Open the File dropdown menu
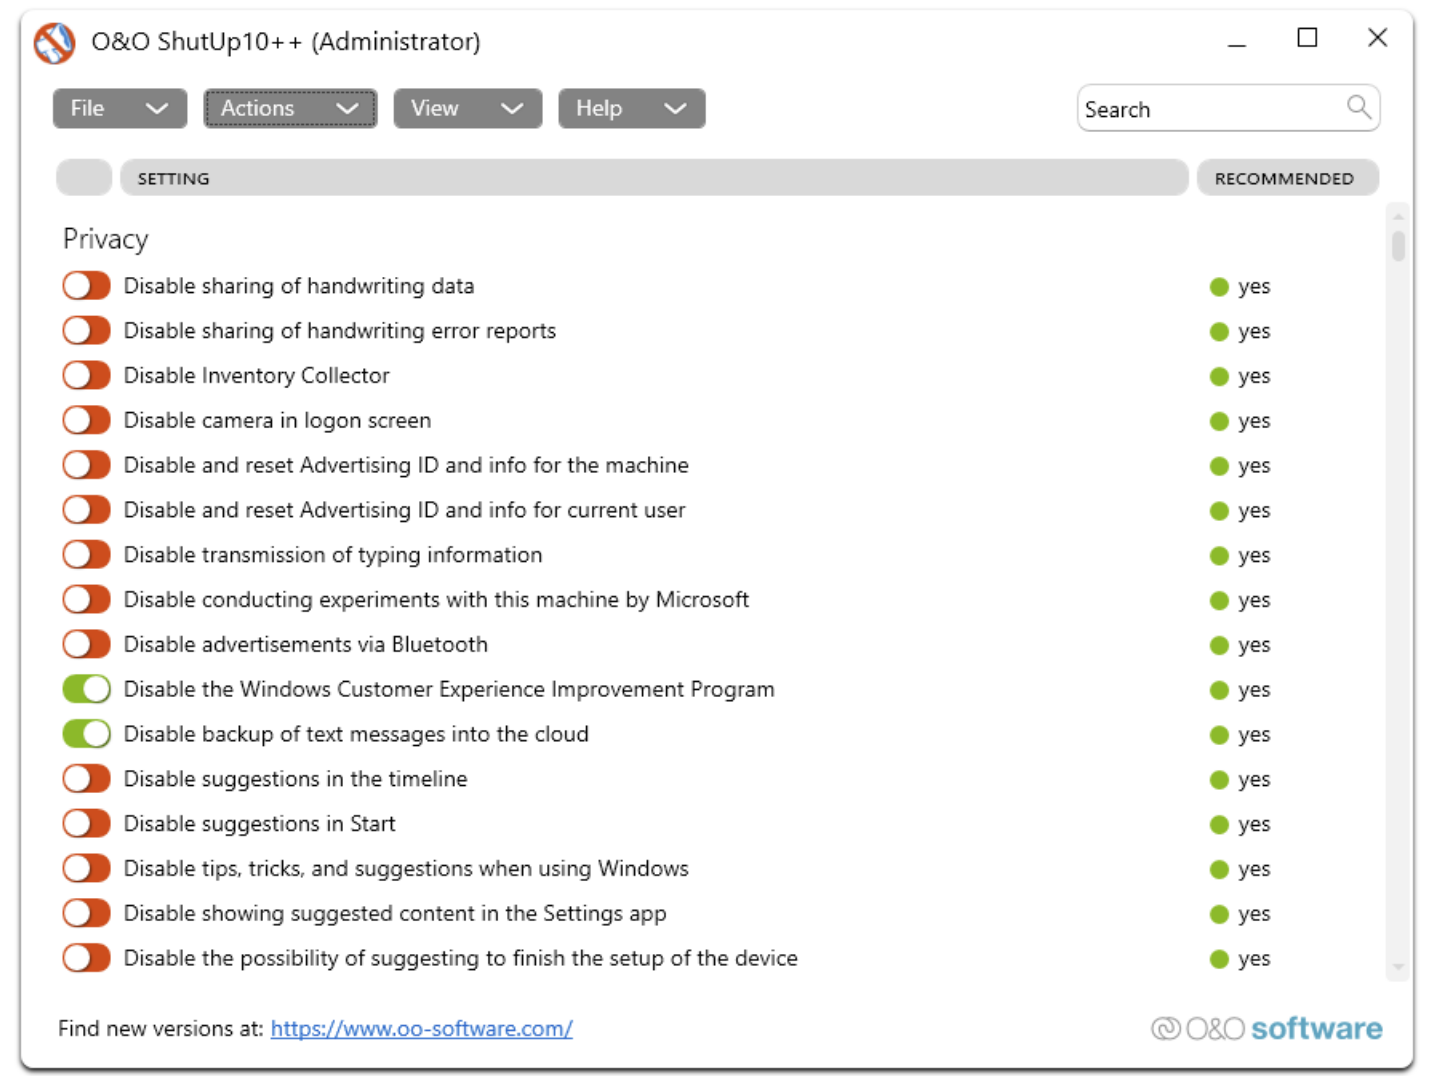Image resolution: width=1435 pixels, height=1086 pixels. 120,108
